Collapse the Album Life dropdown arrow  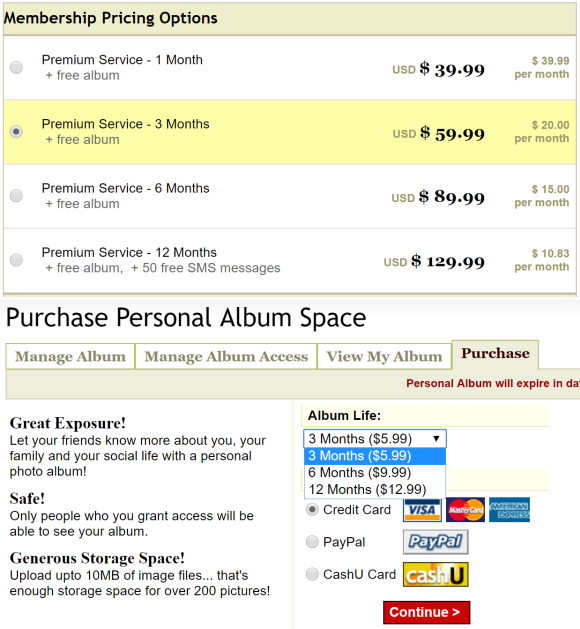click(x=436, y=438)
